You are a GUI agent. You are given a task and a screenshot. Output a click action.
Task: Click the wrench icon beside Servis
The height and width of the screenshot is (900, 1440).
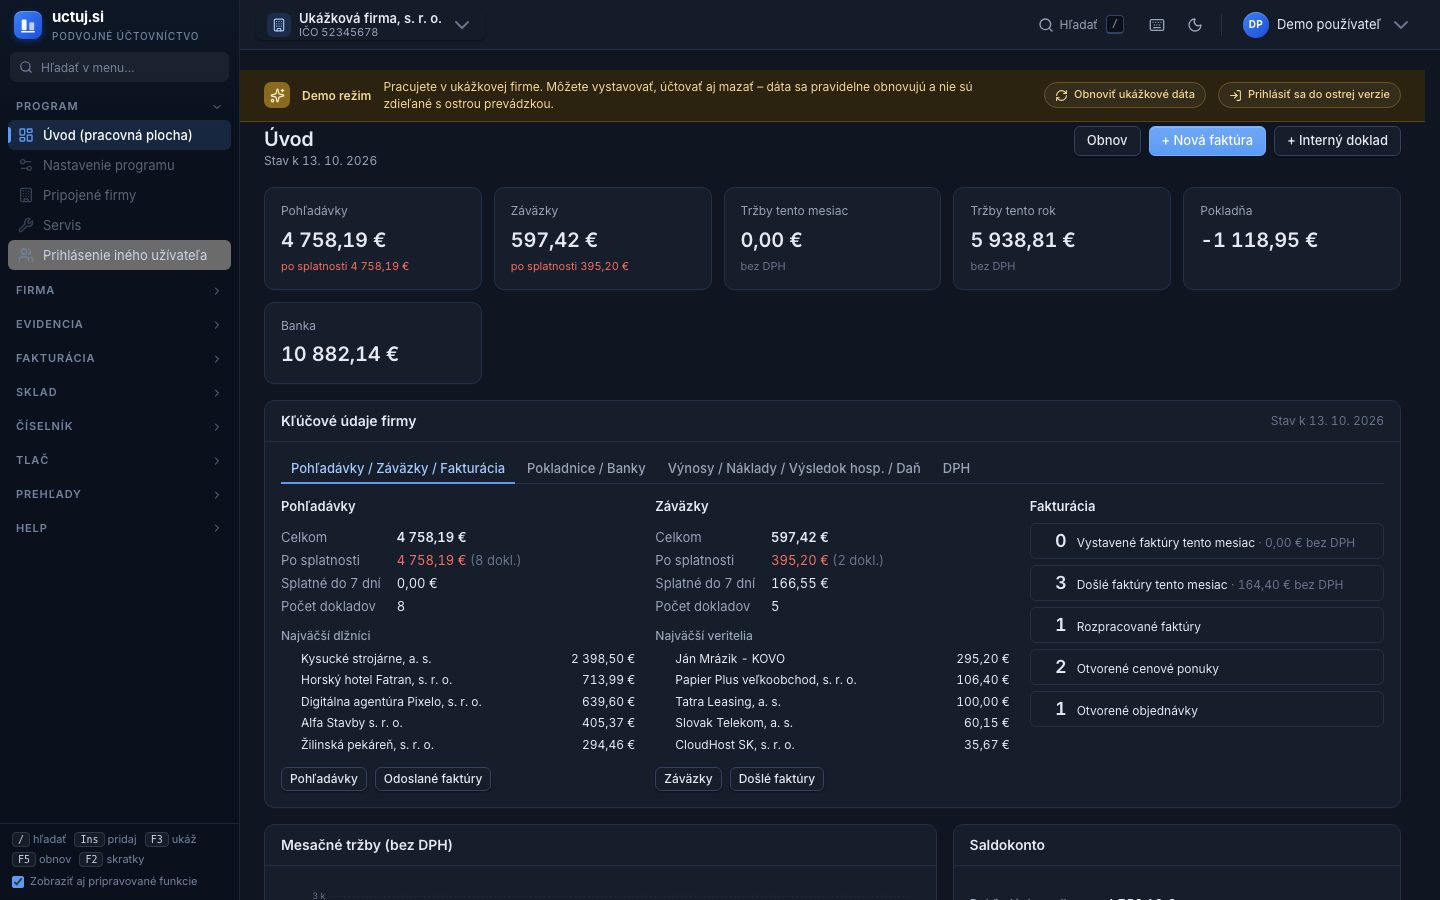pyautogui.click(x=26, y=225)
